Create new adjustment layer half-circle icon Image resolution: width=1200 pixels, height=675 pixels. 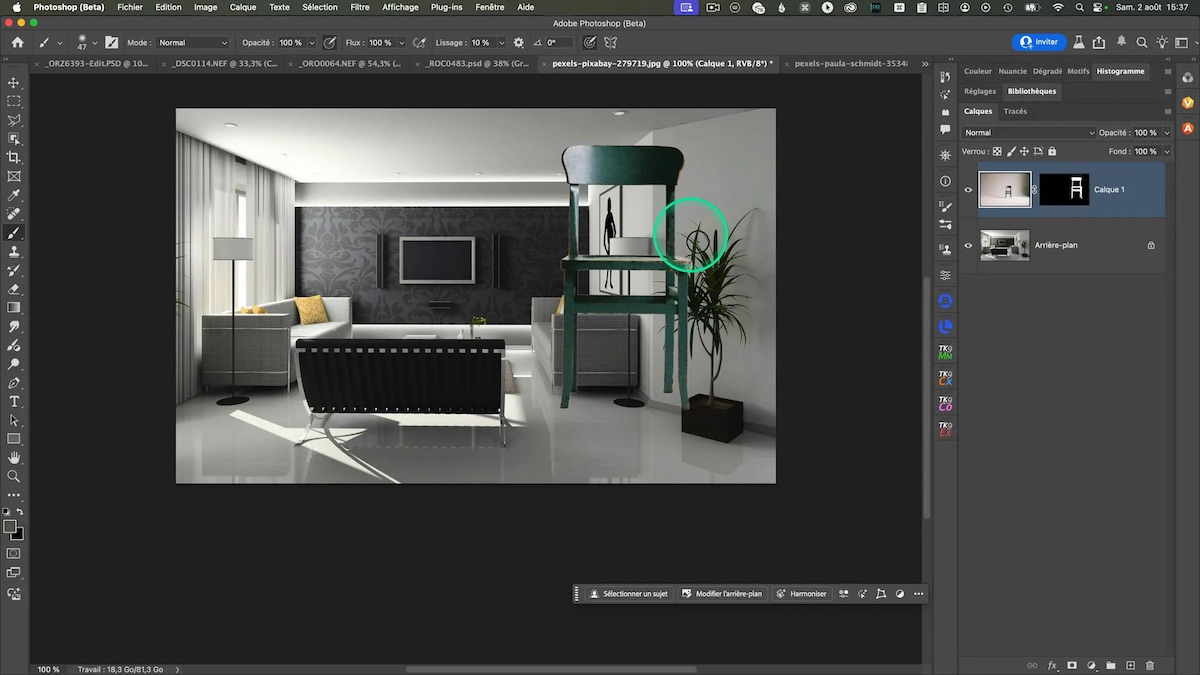point(1091,665)
